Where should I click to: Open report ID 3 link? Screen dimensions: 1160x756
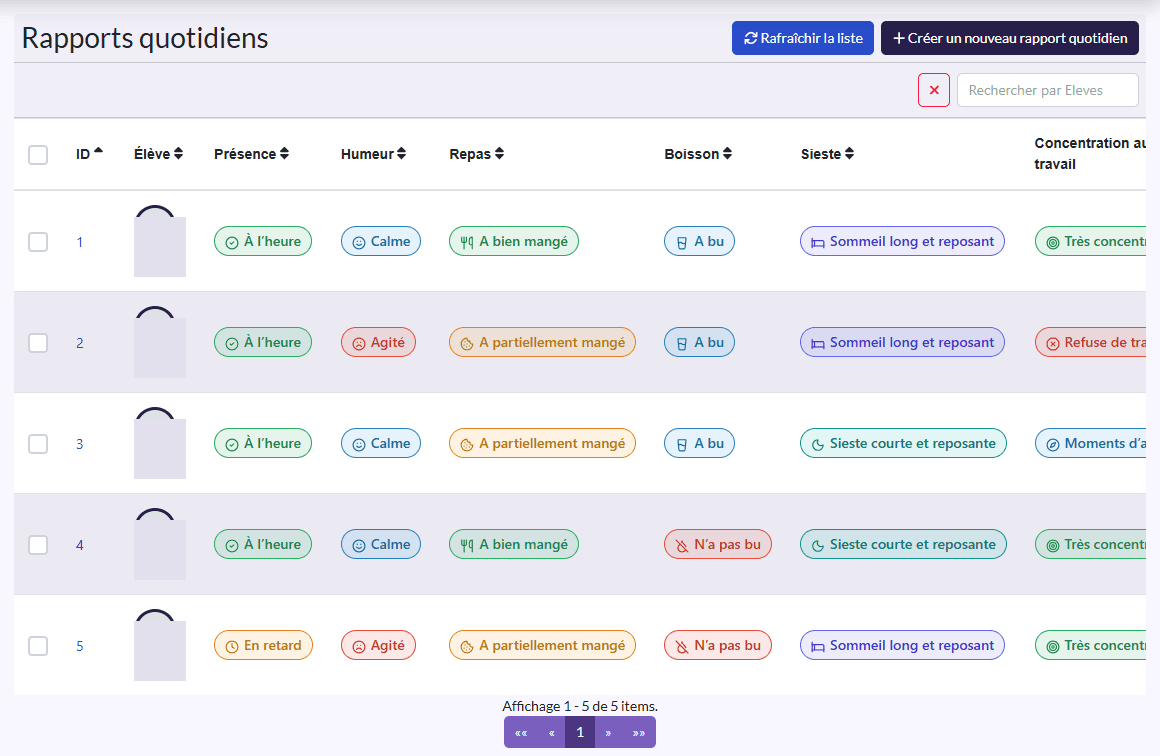(80, 444)
